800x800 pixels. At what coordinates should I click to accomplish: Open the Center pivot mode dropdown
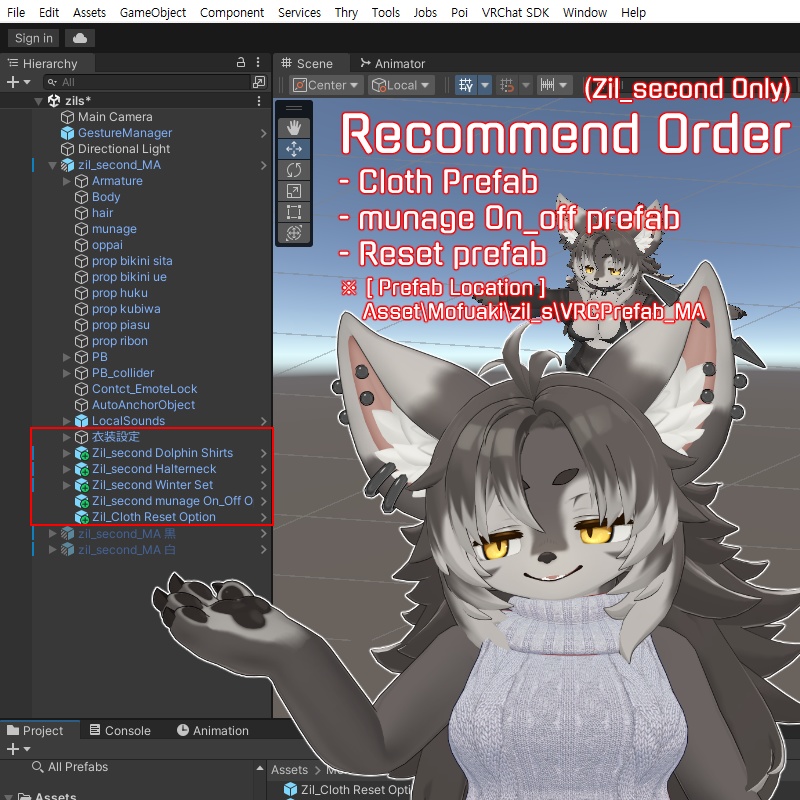pyautogui.click(x=327, y=85)
